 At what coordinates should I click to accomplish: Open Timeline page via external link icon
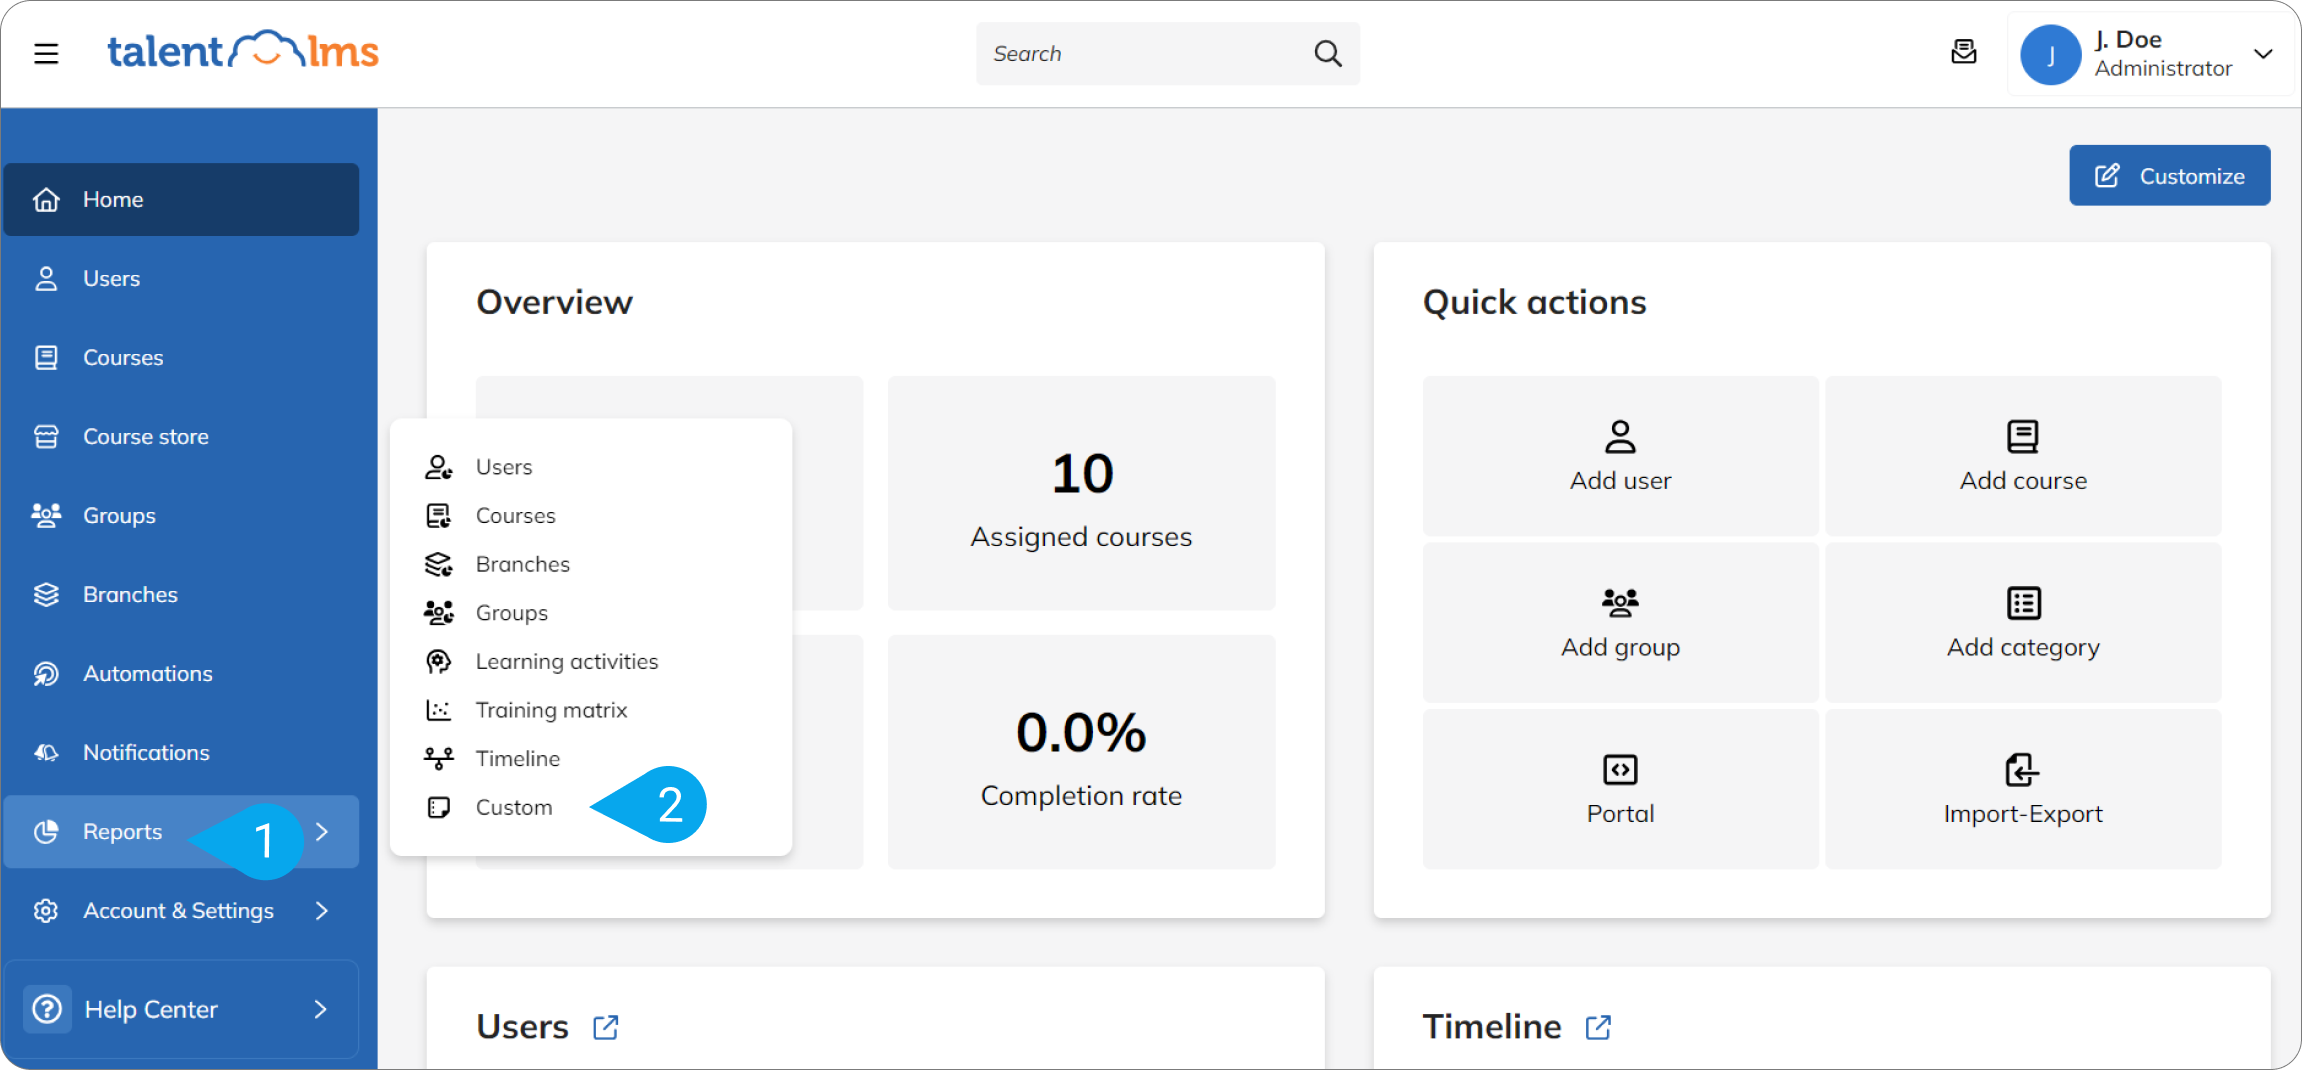click(1598, 1027)
